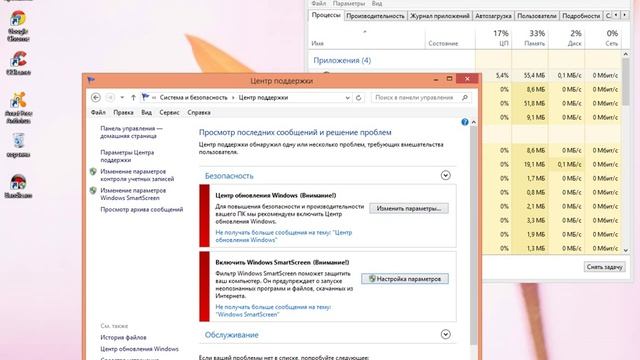Switch to the Подробности tab
The height and width of the screenshot is (360, 640).
pos(581,16)
